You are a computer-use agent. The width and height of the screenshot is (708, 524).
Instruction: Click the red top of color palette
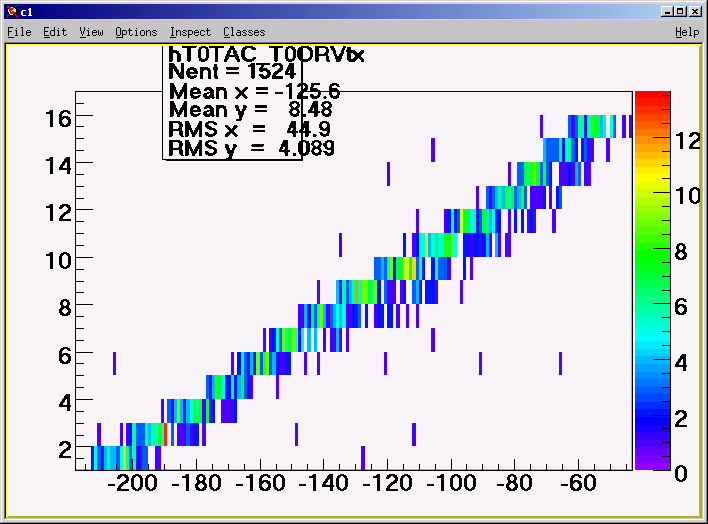652,97
